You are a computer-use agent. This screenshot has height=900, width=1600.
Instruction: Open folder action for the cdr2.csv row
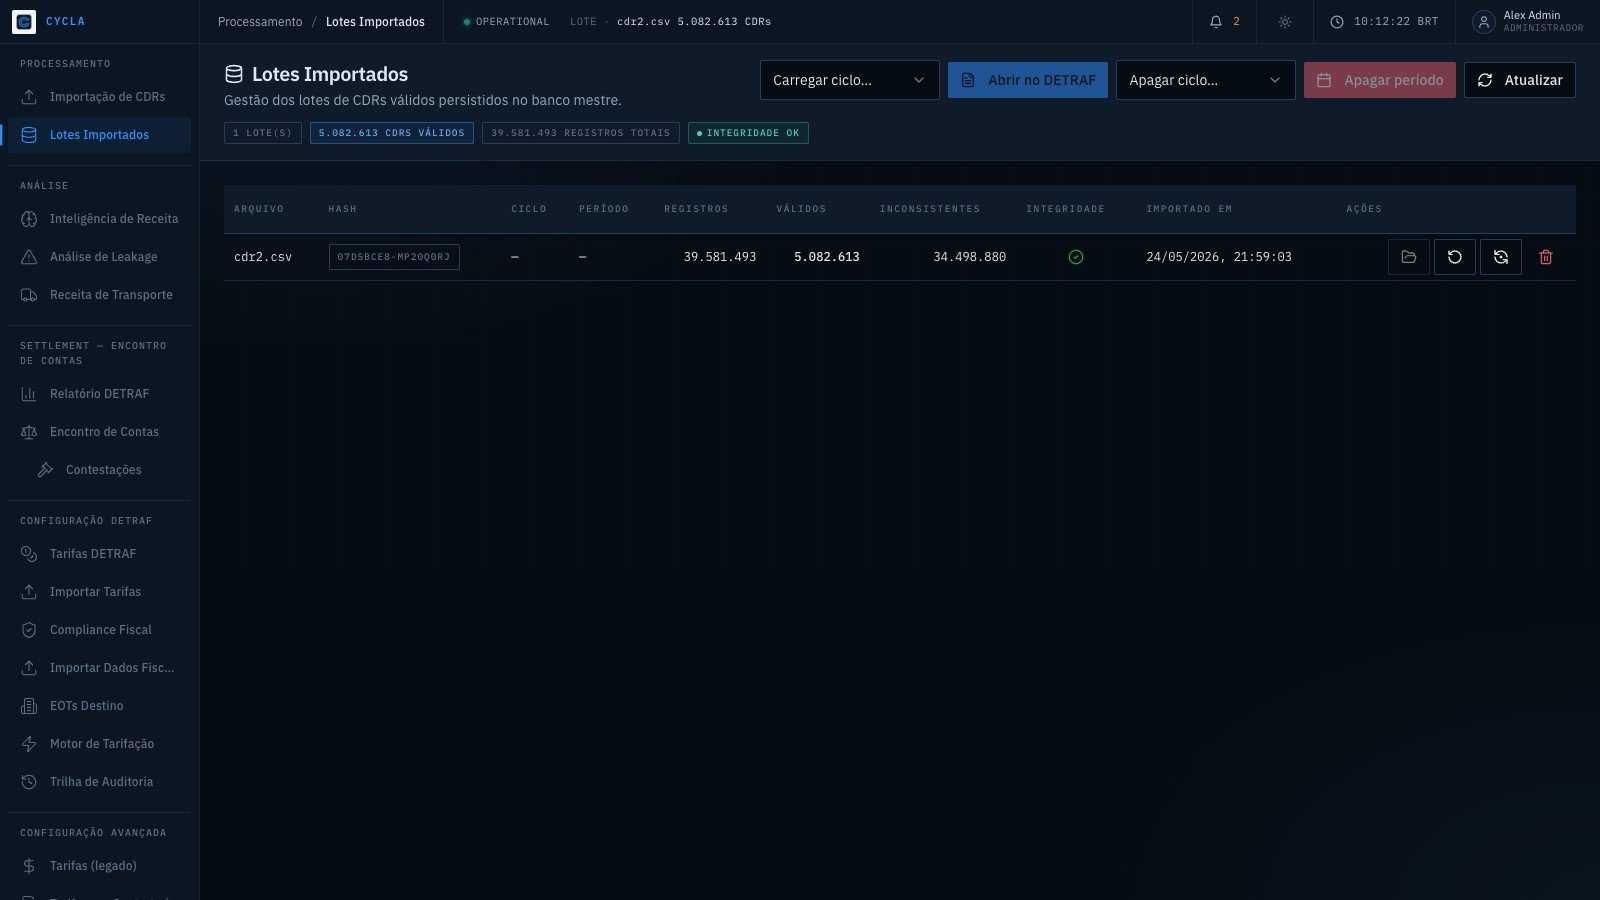1409,257
